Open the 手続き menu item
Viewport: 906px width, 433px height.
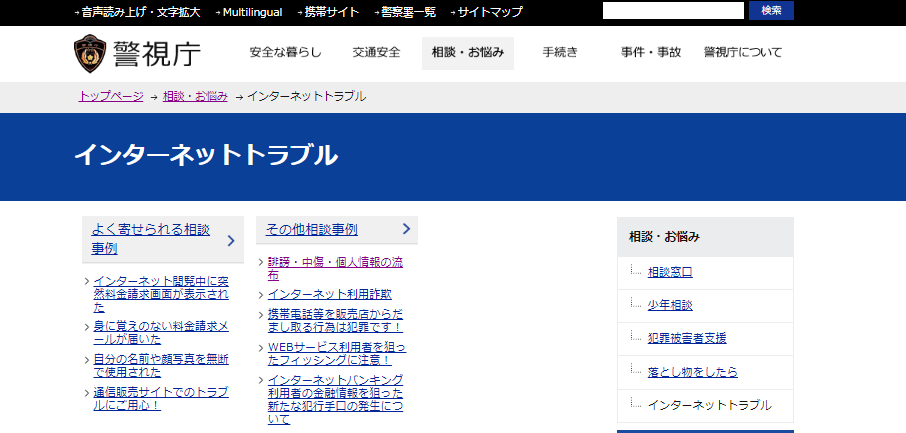pyautogui.click(x=560, y=53)
